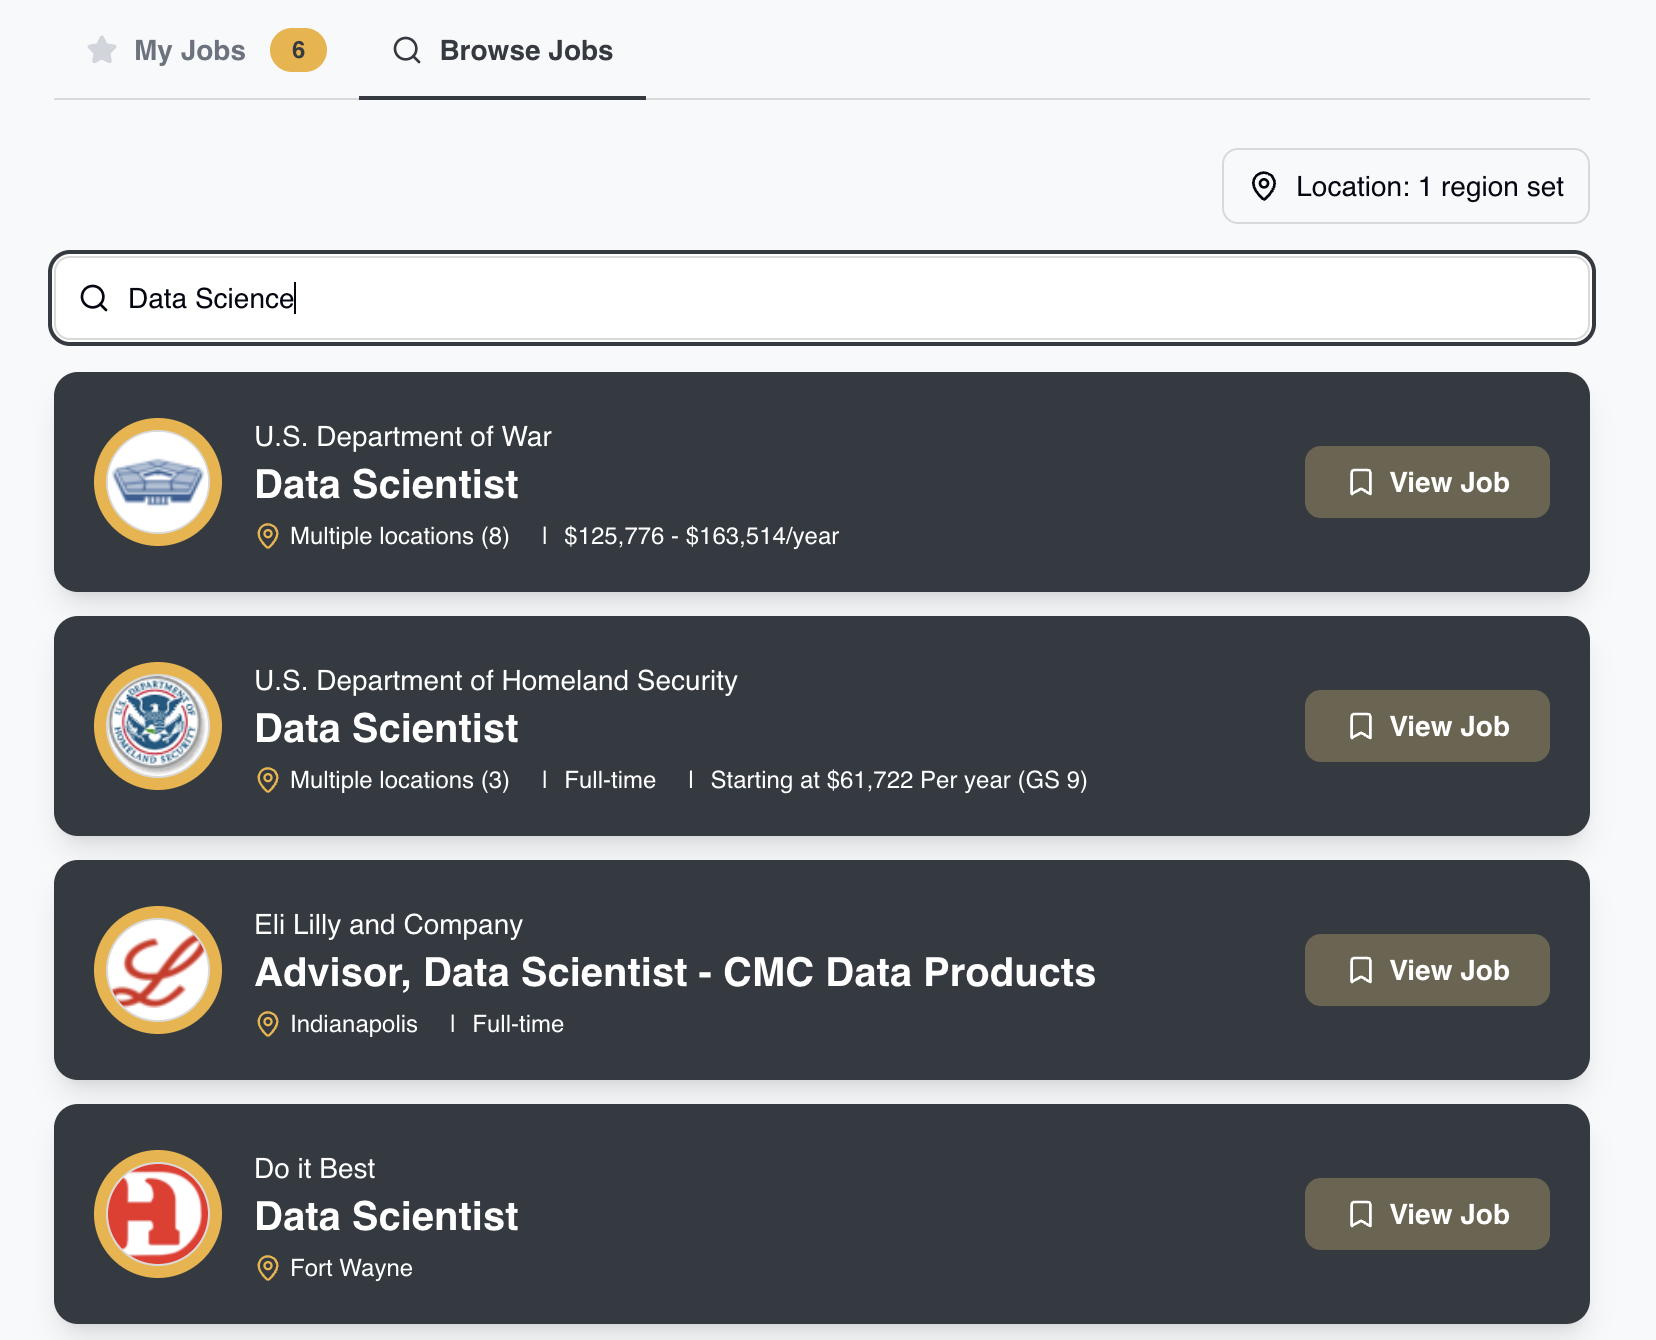Click the Indianapolis location text
The image size is (1656, 1340).
353,1024
